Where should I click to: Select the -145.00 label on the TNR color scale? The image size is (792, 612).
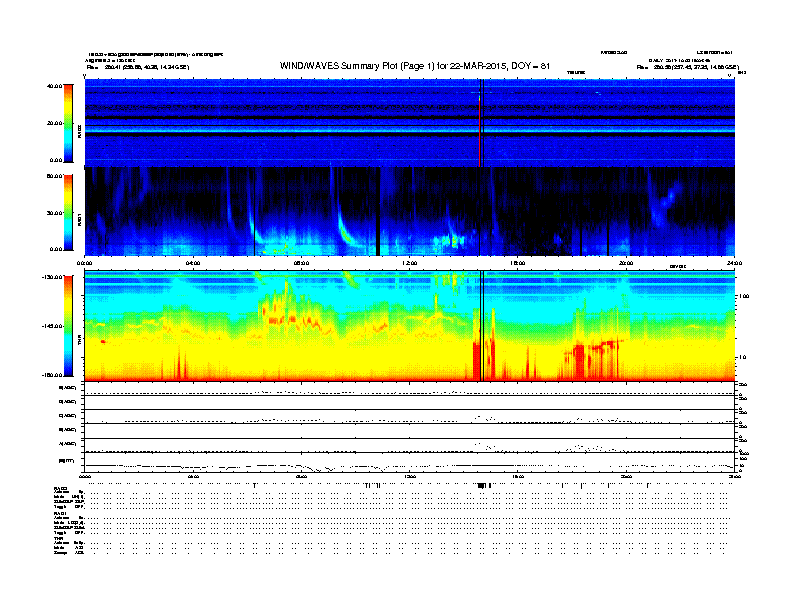coord(52,326)
